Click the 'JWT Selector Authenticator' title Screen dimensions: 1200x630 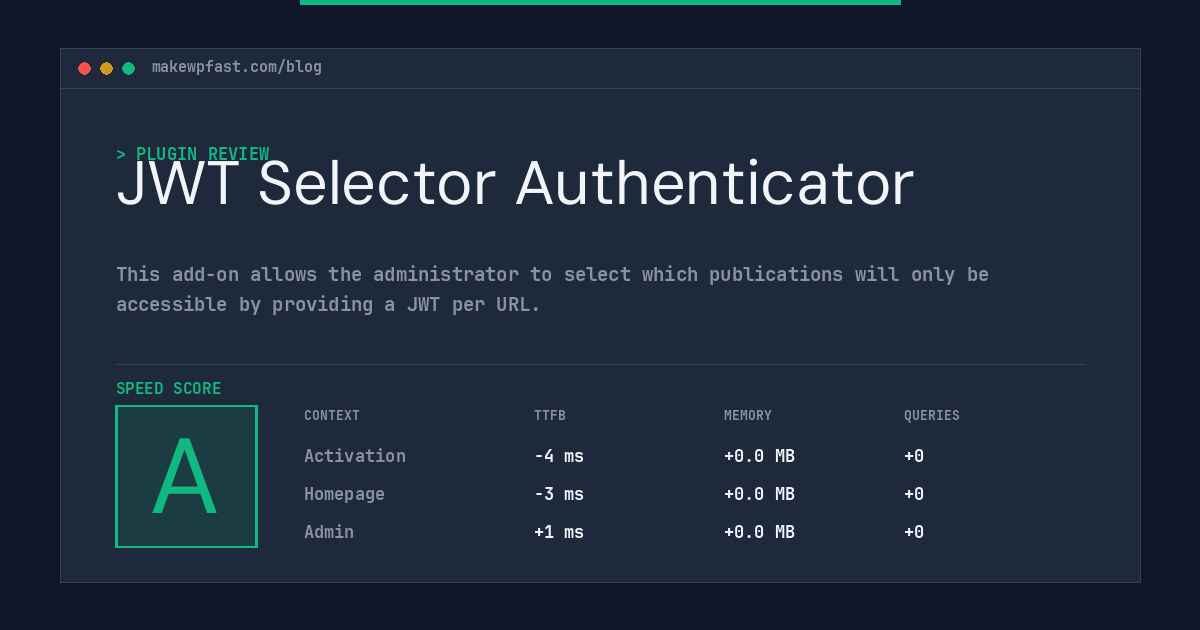(515, 184)
